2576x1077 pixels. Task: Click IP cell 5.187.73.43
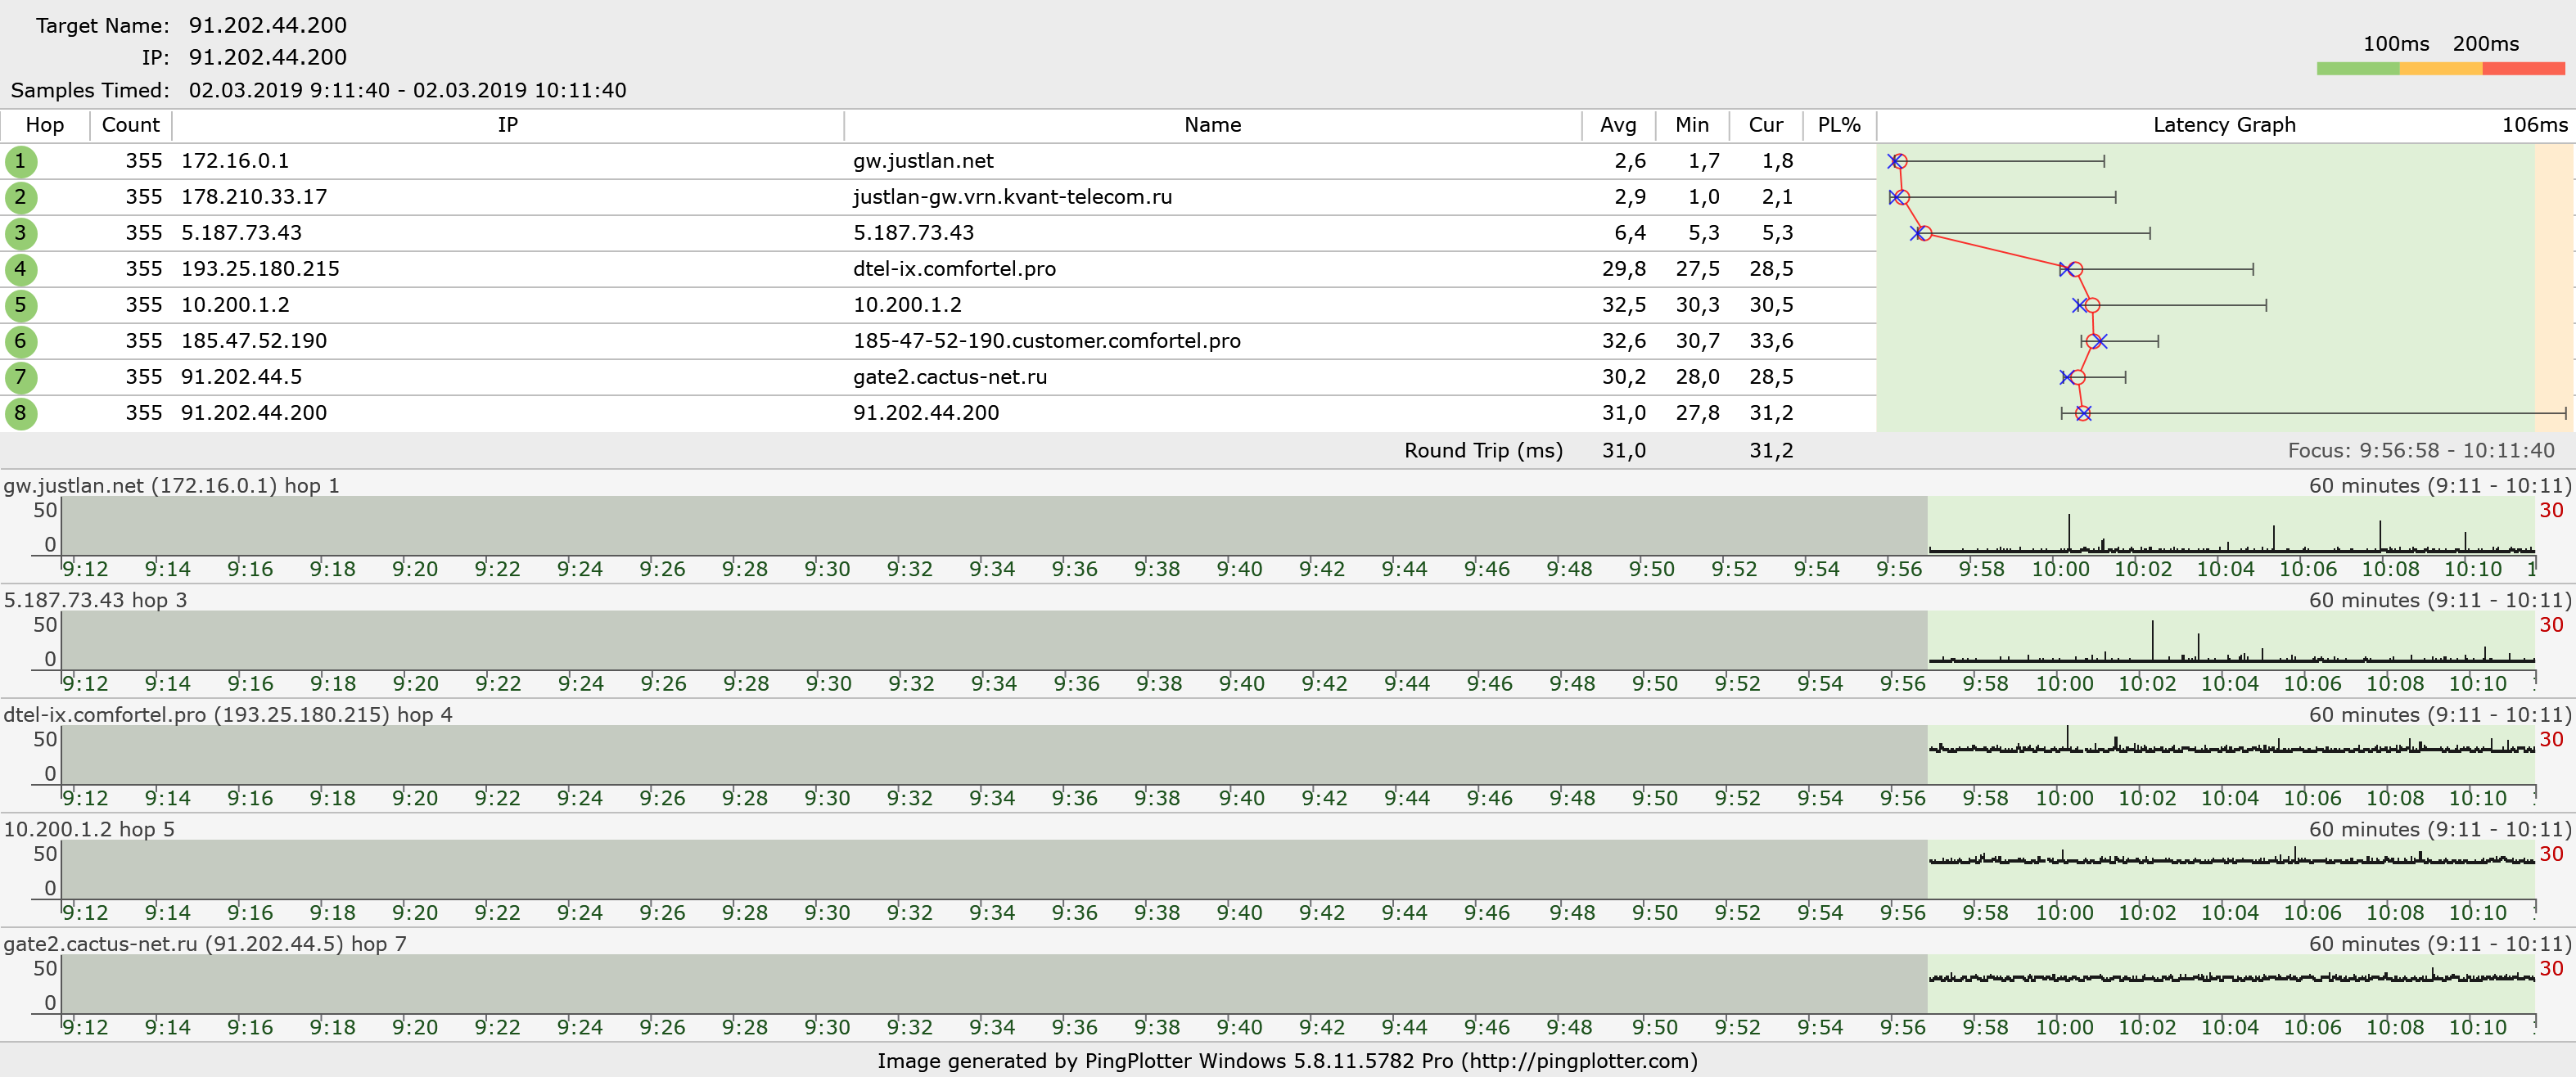tap(241, 233)
